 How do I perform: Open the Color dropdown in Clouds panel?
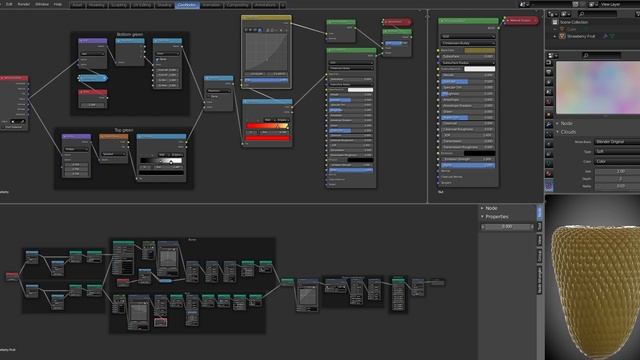[x=617, y=162]
